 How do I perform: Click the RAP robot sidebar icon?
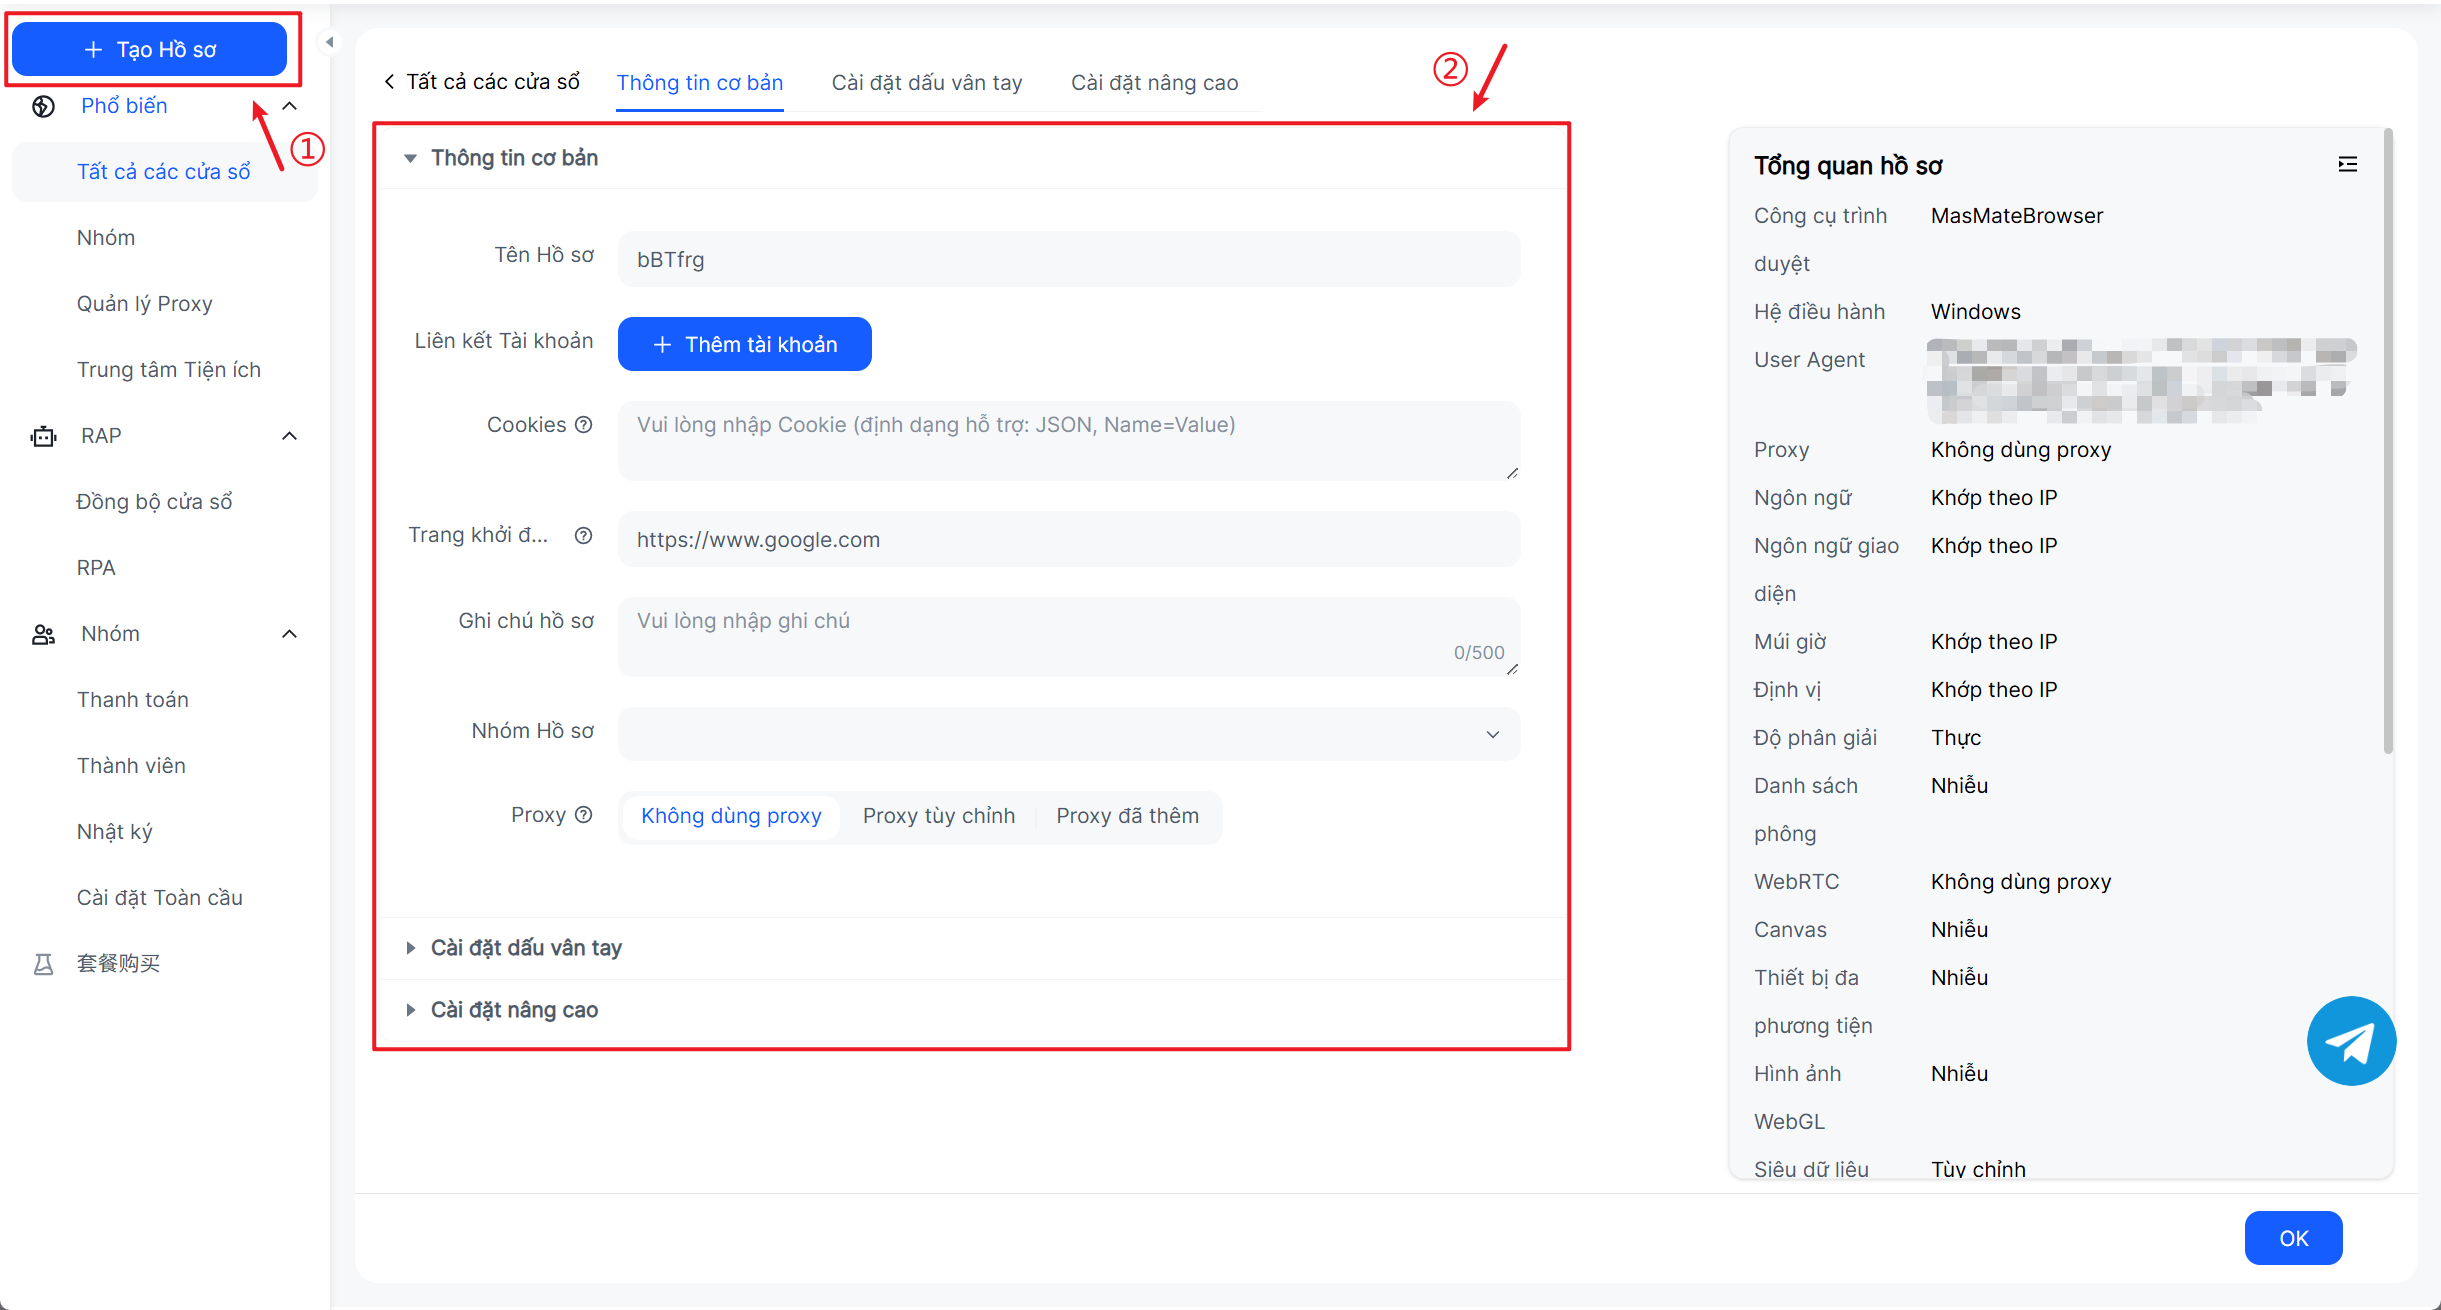43,436
